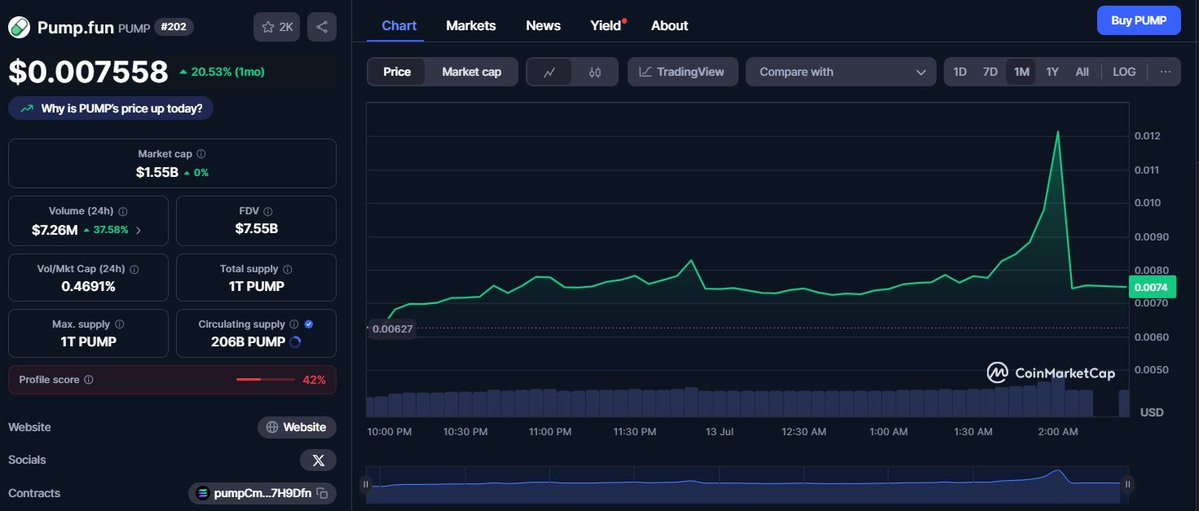The image size is (1199, 511).
Task: Click the star watchlist icon
Action: [x=268, y=27]
